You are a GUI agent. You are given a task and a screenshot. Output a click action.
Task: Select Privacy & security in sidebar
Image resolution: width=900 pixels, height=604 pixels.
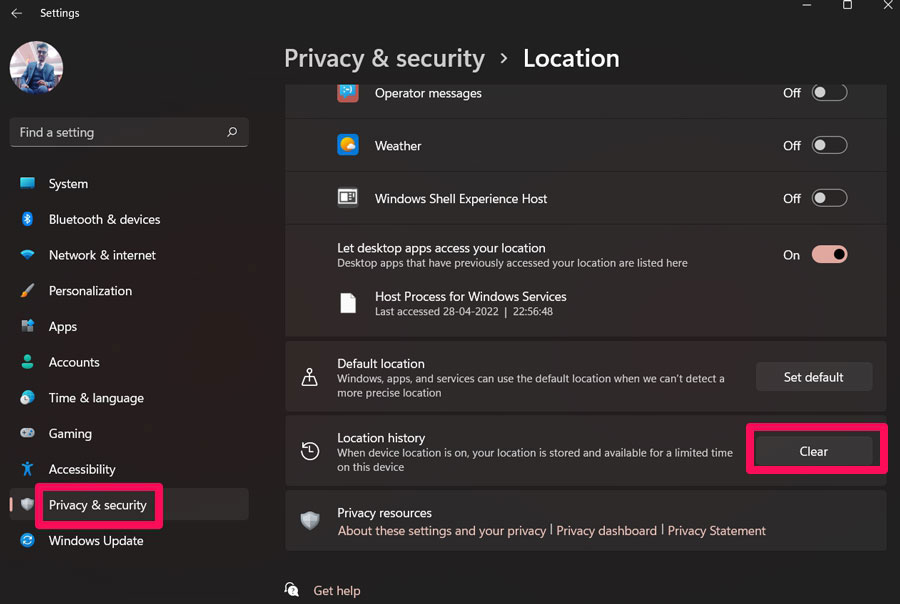129,505
